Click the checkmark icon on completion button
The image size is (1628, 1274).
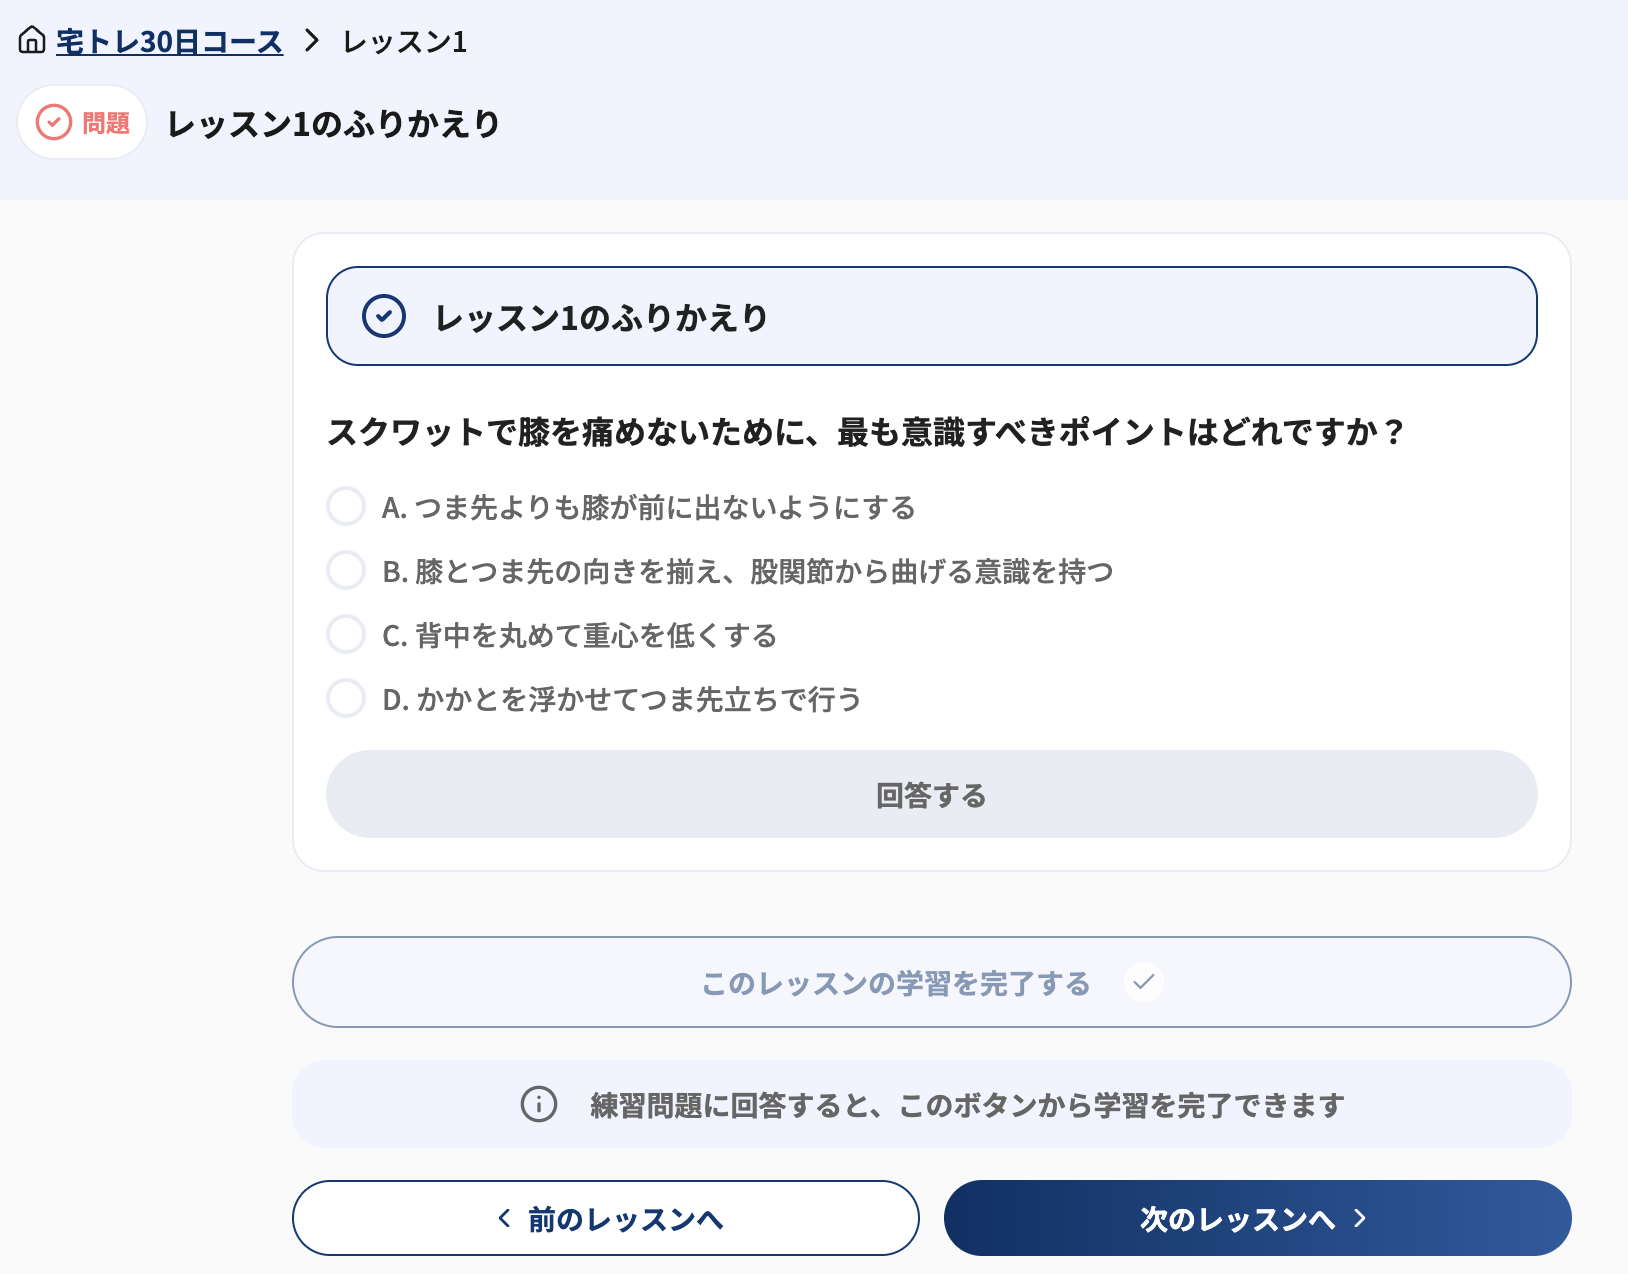(1144, 982)
